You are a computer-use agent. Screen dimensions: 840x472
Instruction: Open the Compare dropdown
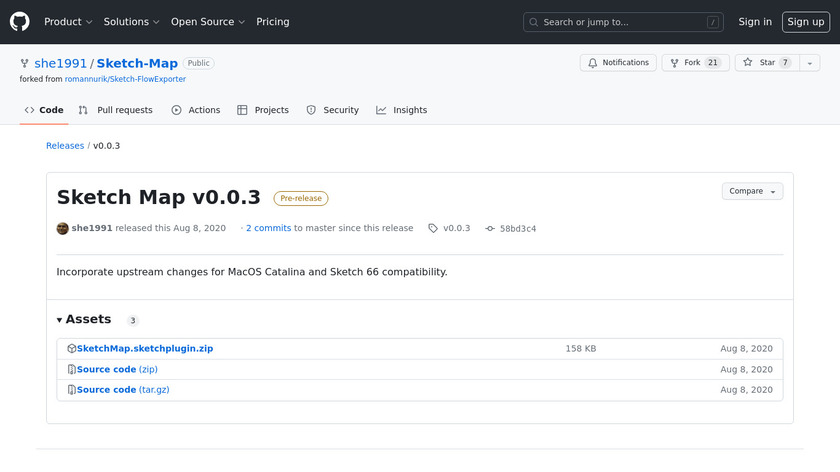(x=752, y=191)
